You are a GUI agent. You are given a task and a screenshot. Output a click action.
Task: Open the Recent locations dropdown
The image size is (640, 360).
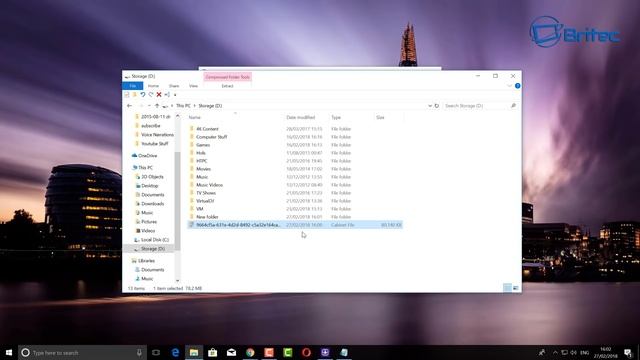[149, 106]
